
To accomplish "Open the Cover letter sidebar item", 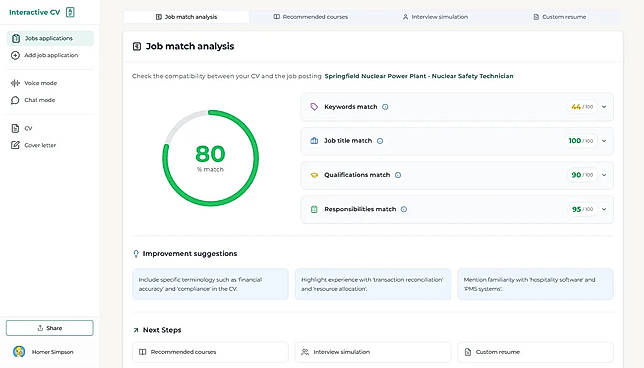I will pyautogui.click(x=50, y=145).
